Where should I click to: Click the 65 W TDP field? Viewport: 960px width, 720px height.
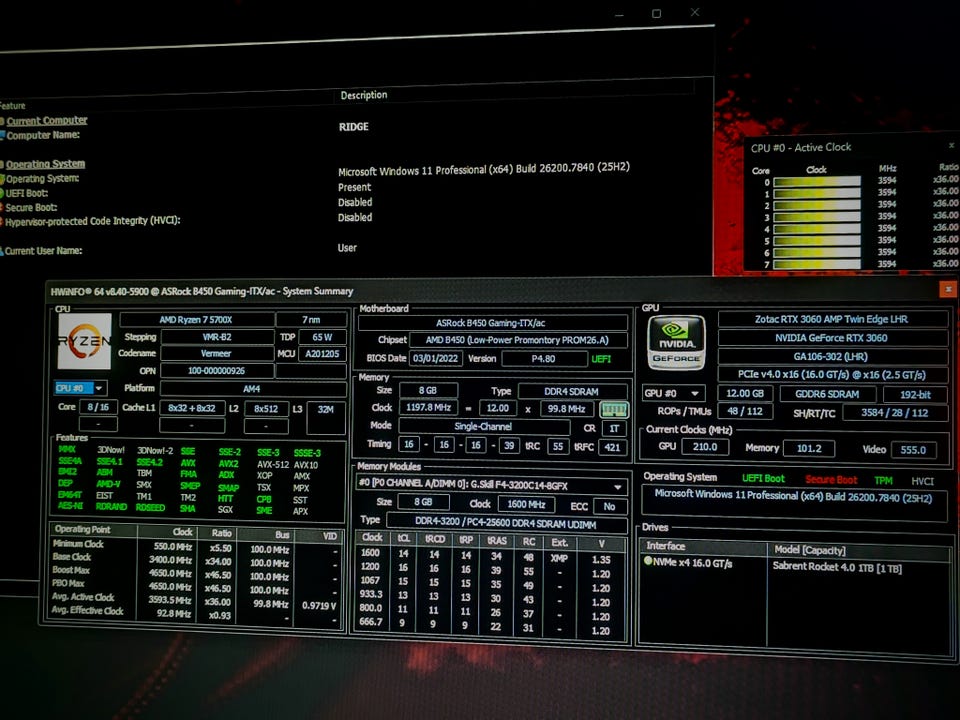pos(322,337)
